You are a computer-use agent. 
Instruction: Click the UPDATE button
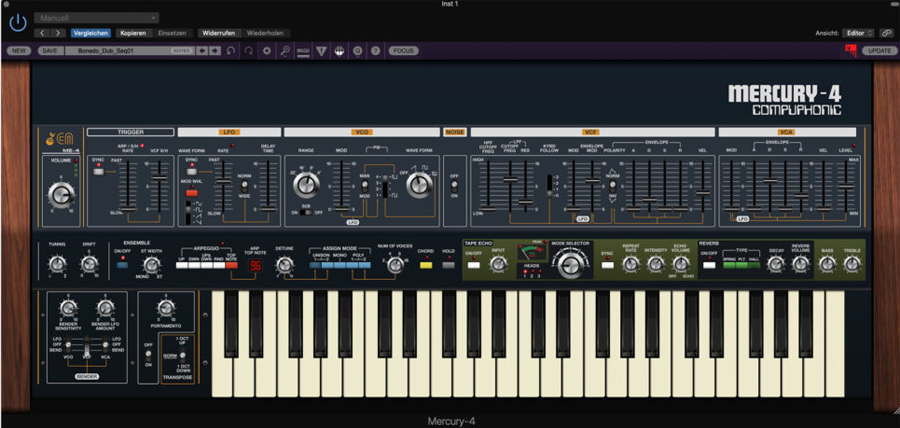879,50
